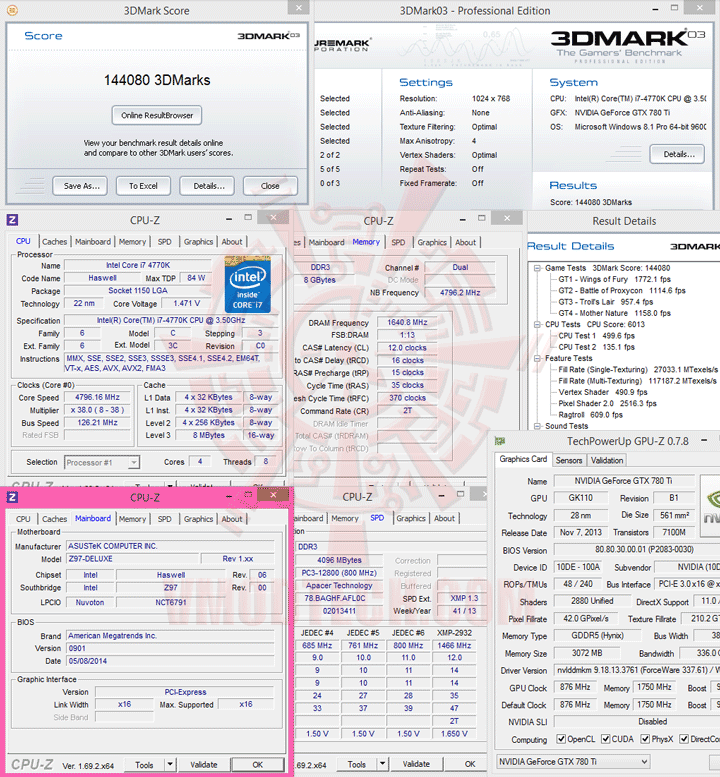The image size is (720, 777).
Task: Click the Z97-DELUXE model field
Action: (132, 559)
